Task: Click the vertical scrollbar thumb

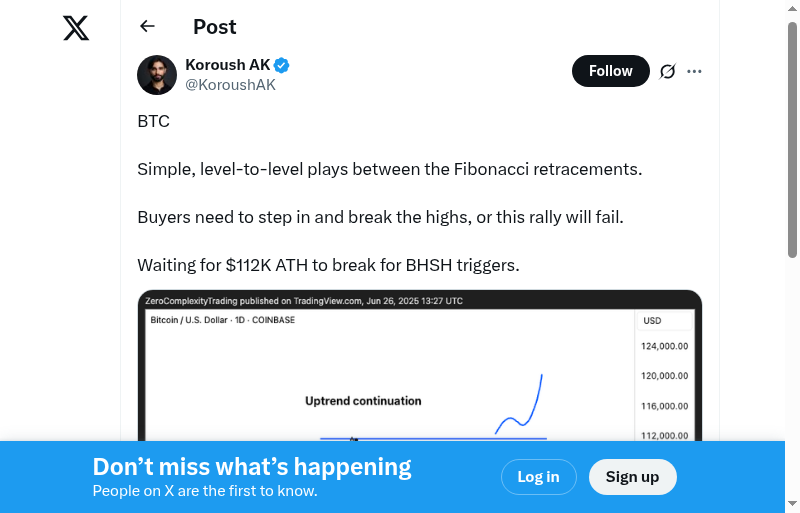Action: coord(792,140)
